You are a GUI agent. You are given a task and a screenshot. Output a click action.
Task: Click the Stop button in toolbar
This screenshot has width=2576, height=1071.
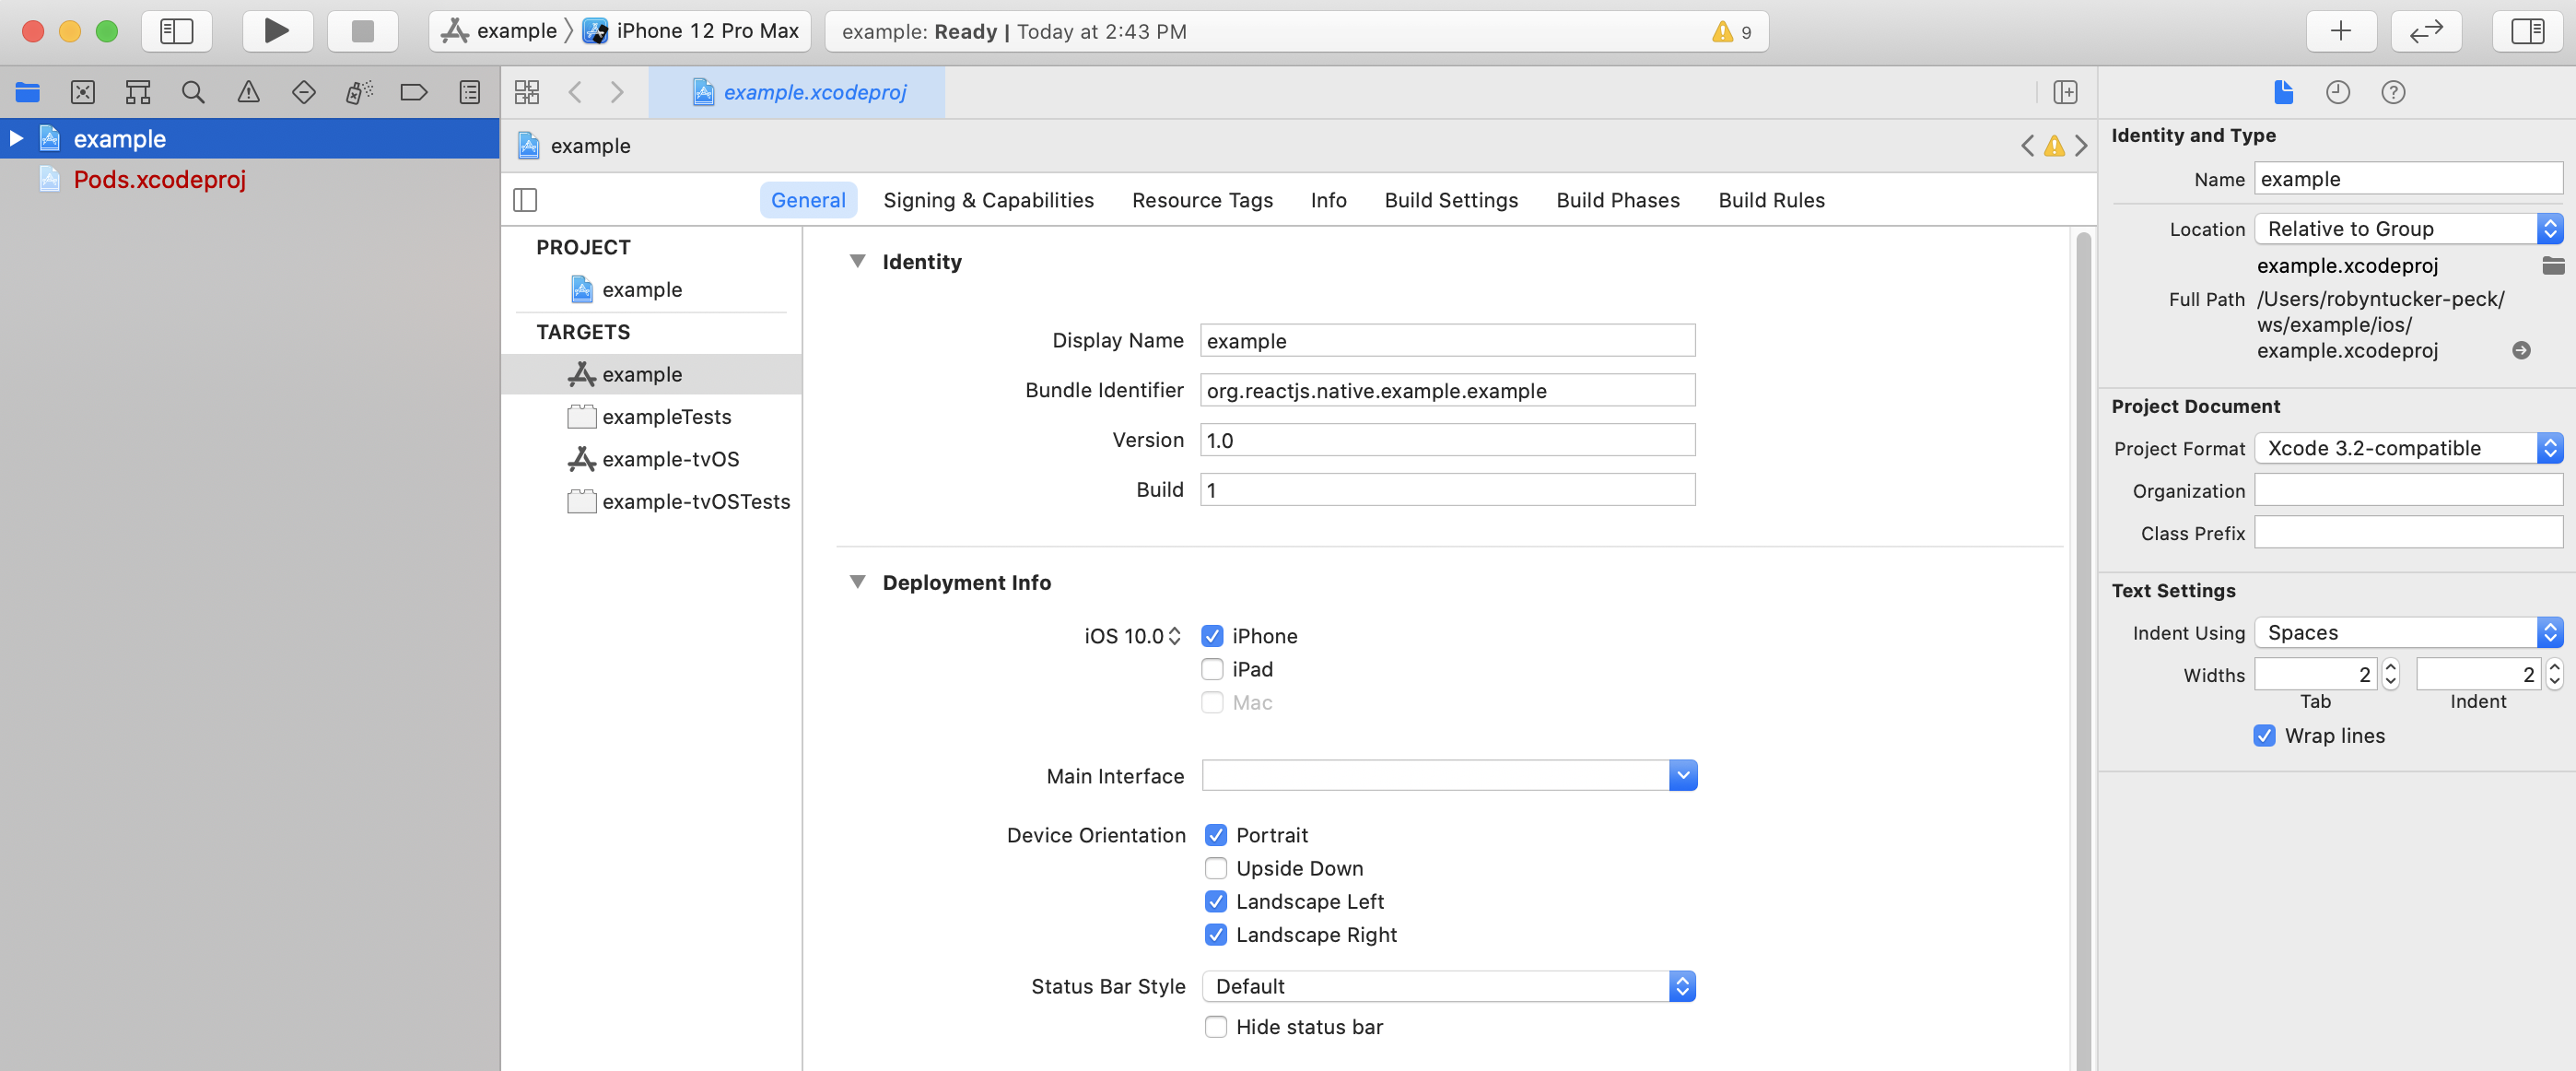[362, 31]
